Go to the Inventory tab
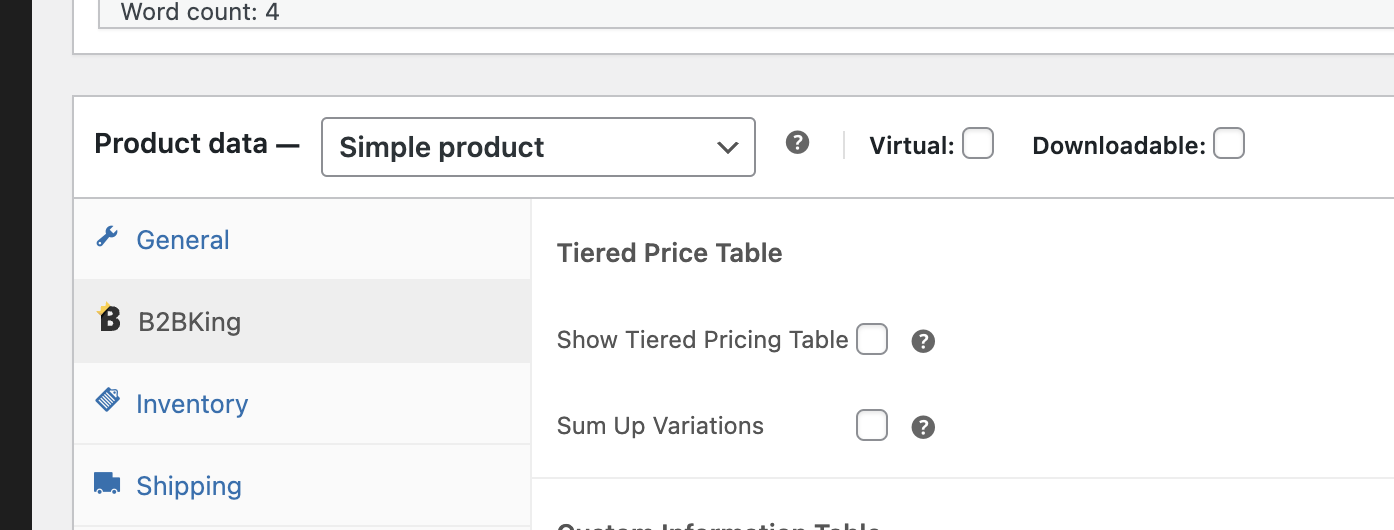 192,404
